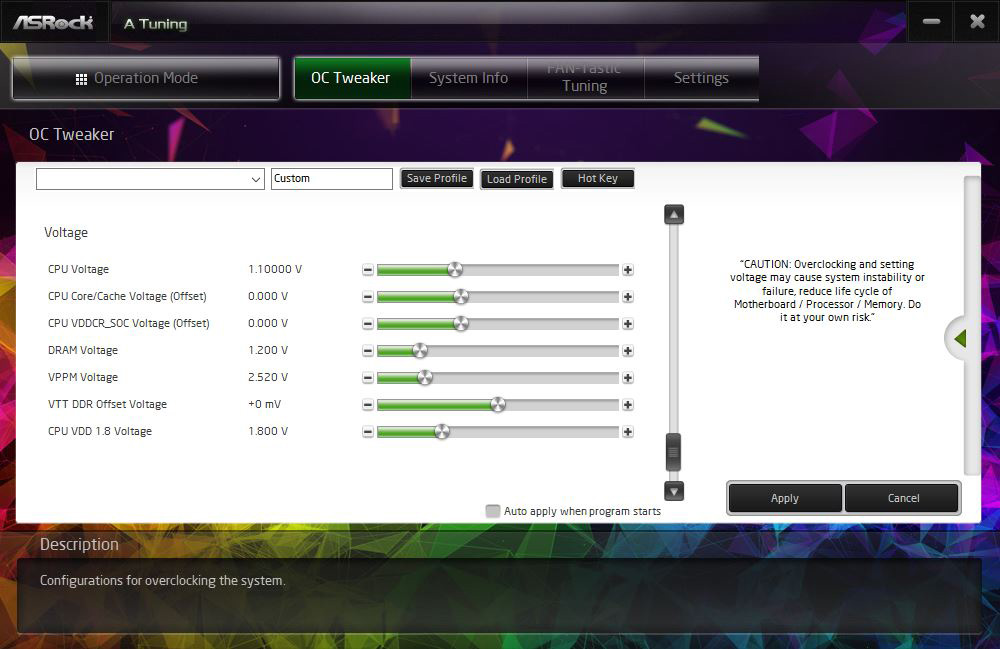The image size is (1000, 649).
Task: Click the 2.520 V VPPM value
Action: [x=268, y=377]
